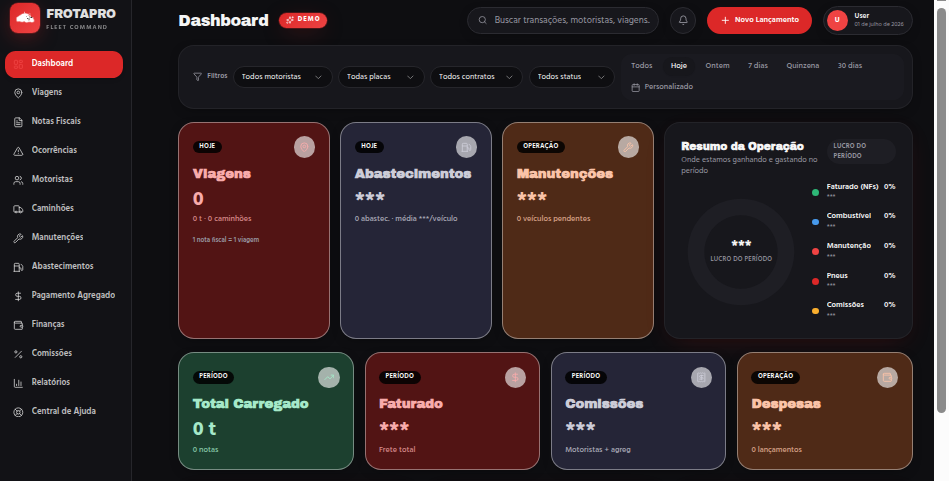
Task: Click the Notas Fiscais document icon in sidebar
Action: pos(18,122)
